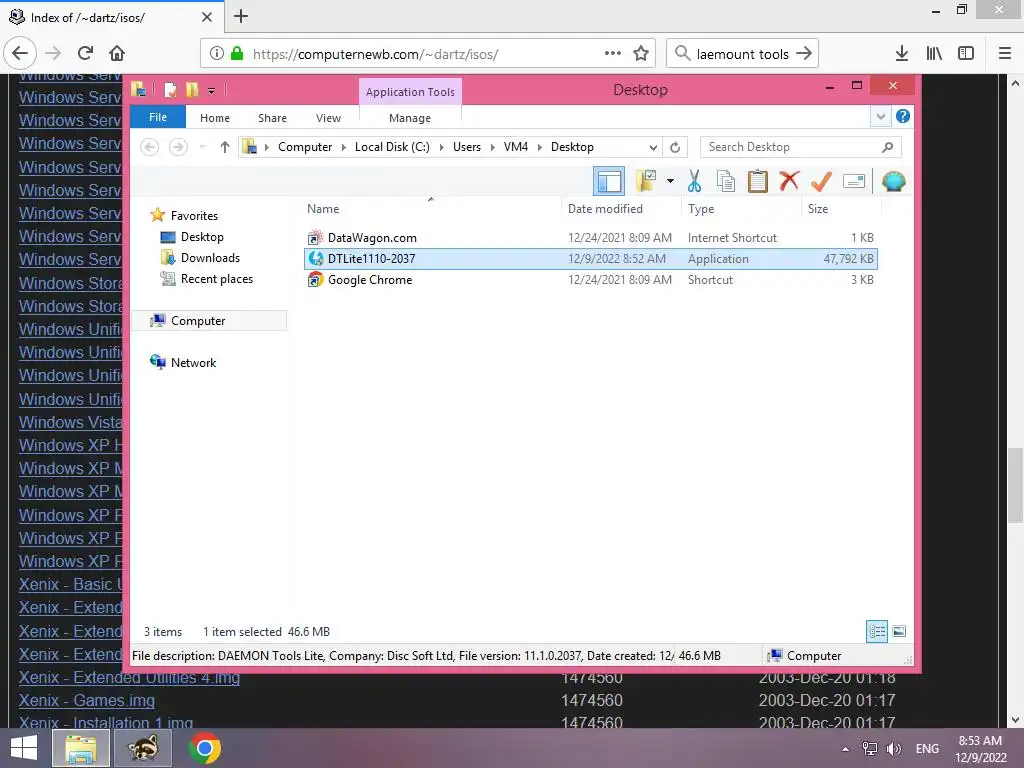
Task: Expand breadcrumb arrow after Computer
Action: pos(344,147)
